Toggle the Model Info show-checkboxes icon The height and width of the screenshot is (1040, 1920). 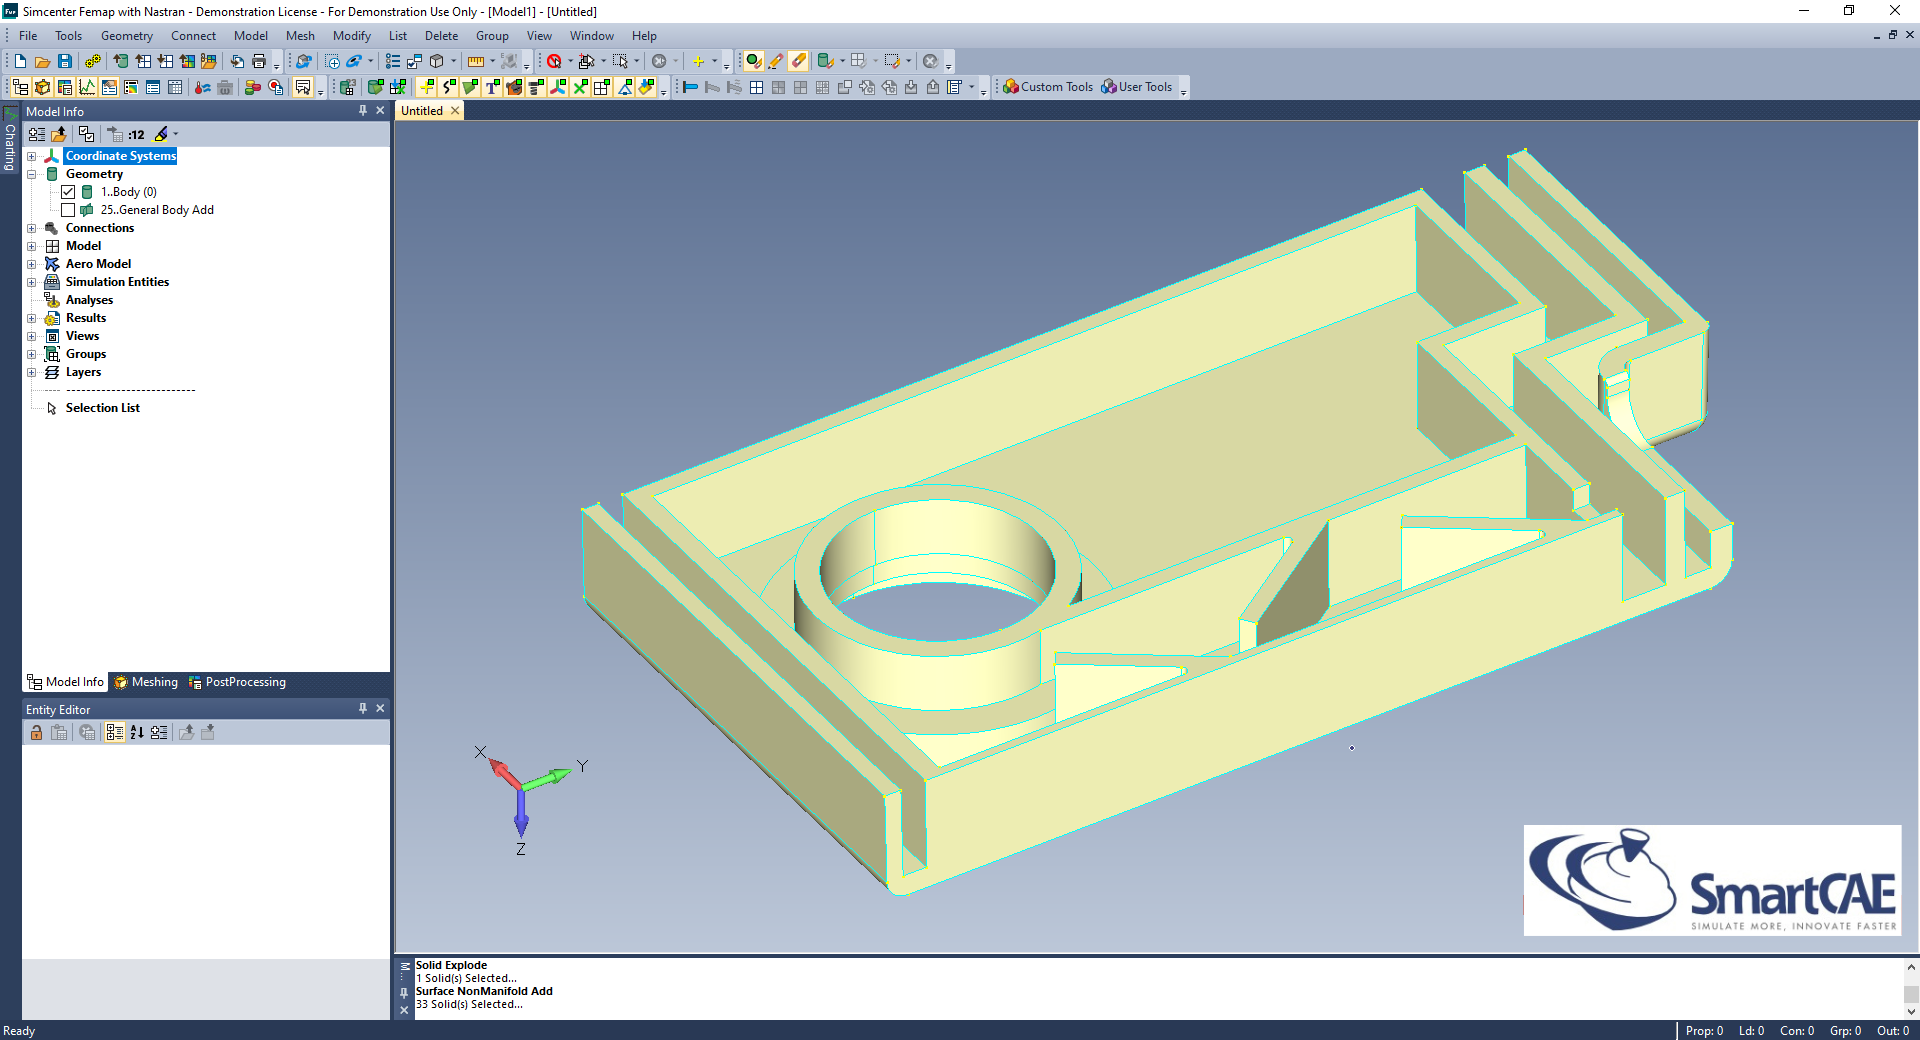pos(86,134)
